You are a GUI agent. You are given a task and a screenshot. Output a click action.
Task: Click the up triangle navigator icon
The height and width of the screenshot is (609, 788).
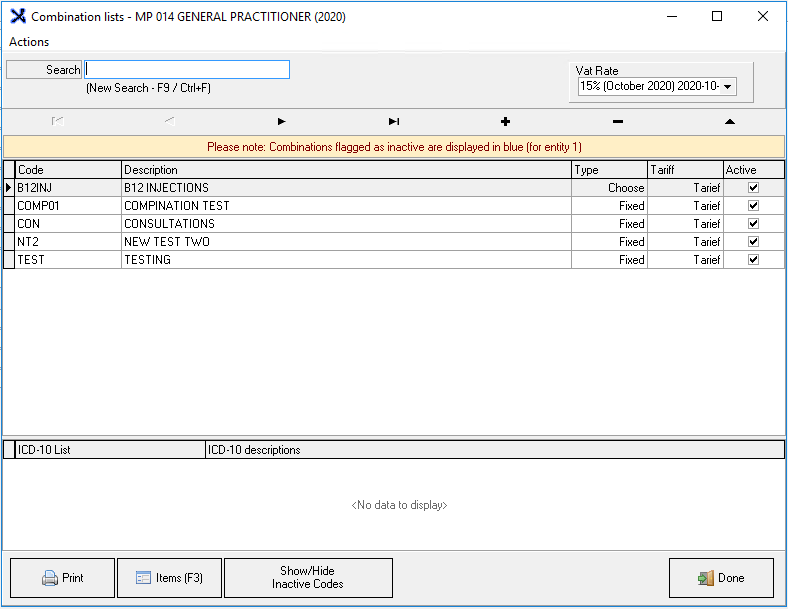(x=730, y=122)
